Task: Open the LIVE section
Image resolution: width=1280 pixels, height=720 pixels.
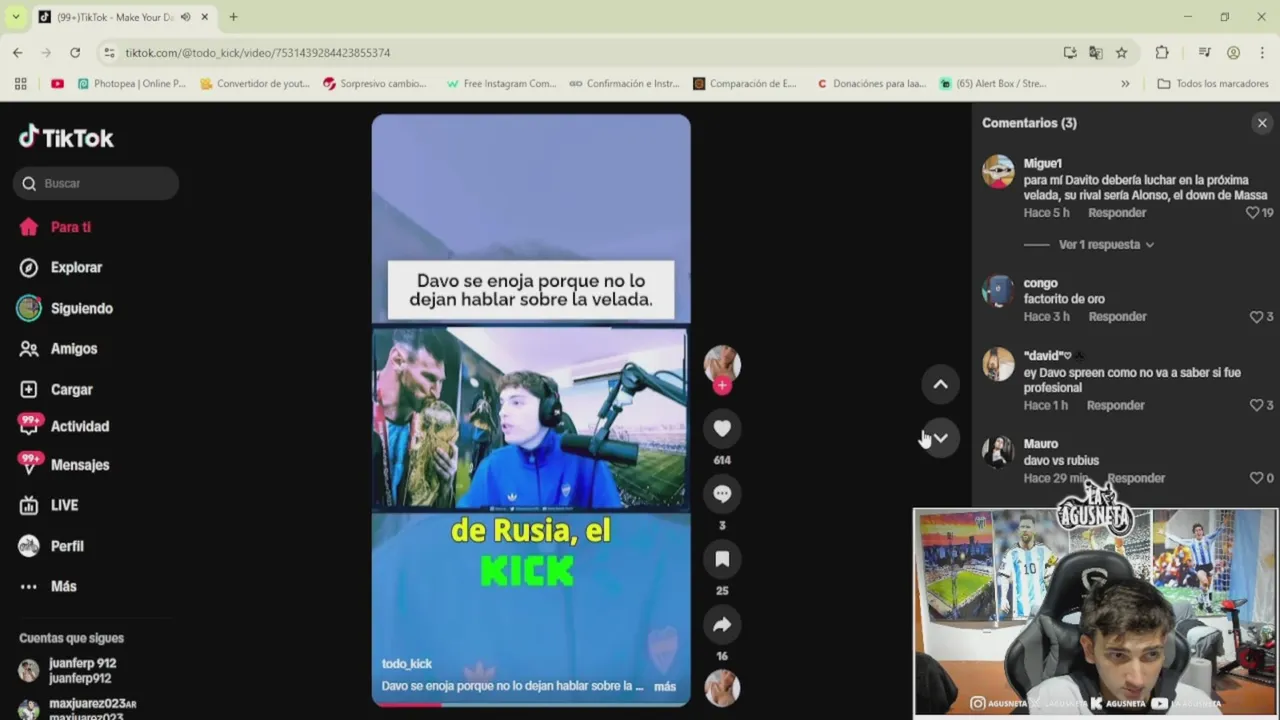Action: (50, 505)
